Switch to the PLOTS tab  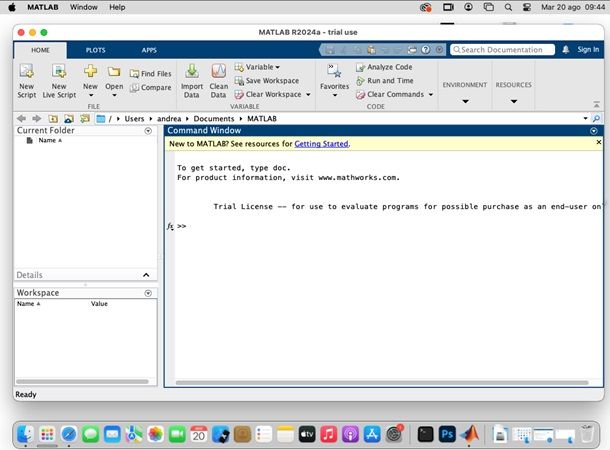click(96, 50)
